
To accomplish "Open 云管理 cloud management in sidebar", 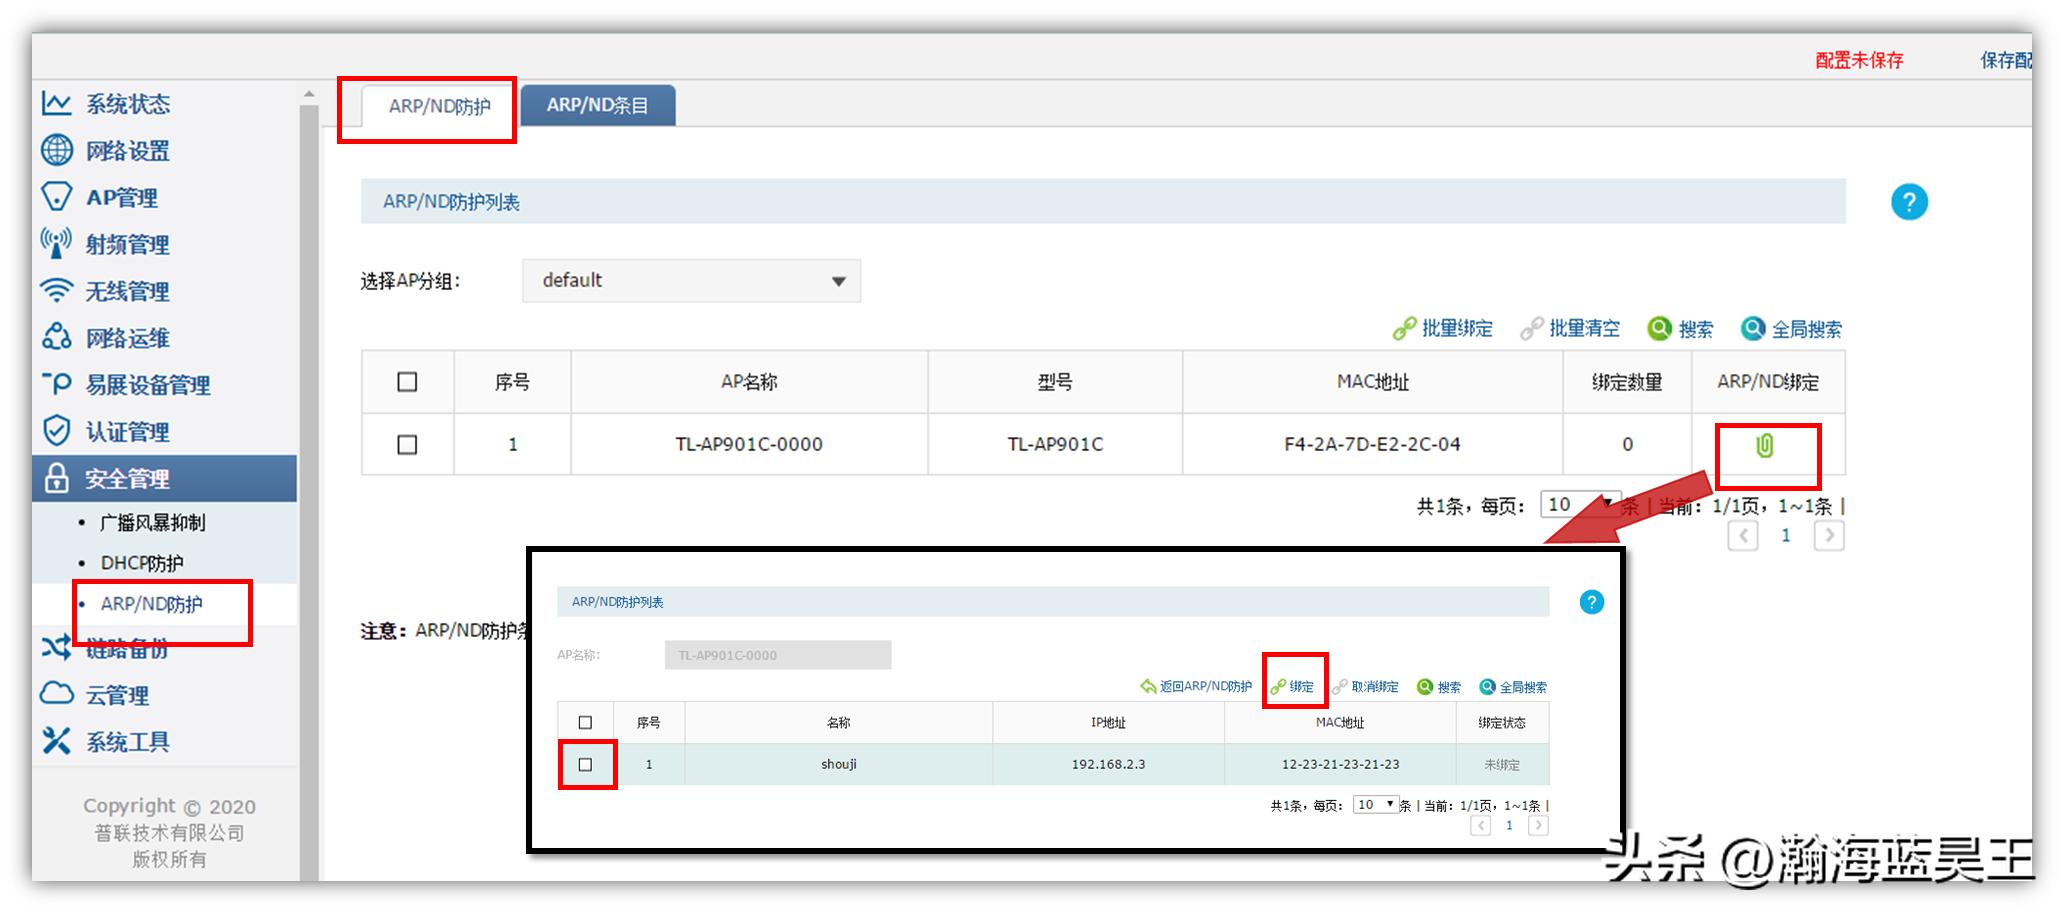I will [x=116, y=695].
